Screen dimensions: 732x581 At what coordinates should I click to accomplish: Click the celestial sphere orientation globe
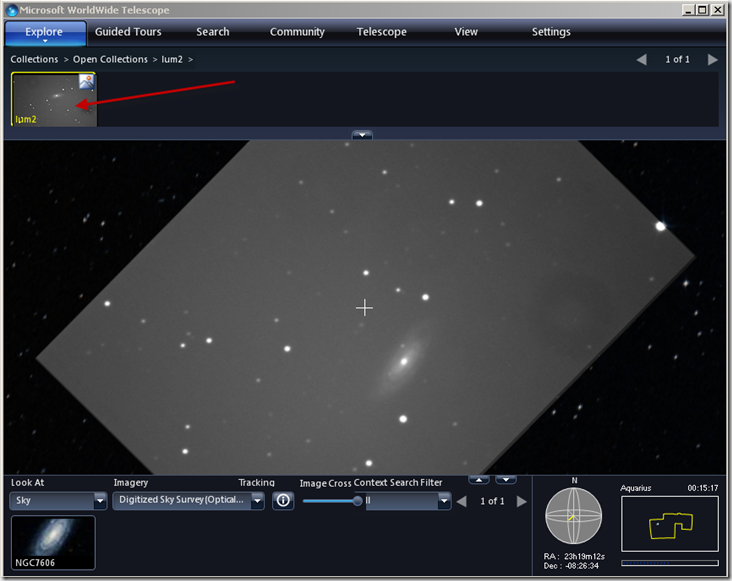tap(574, 516)
